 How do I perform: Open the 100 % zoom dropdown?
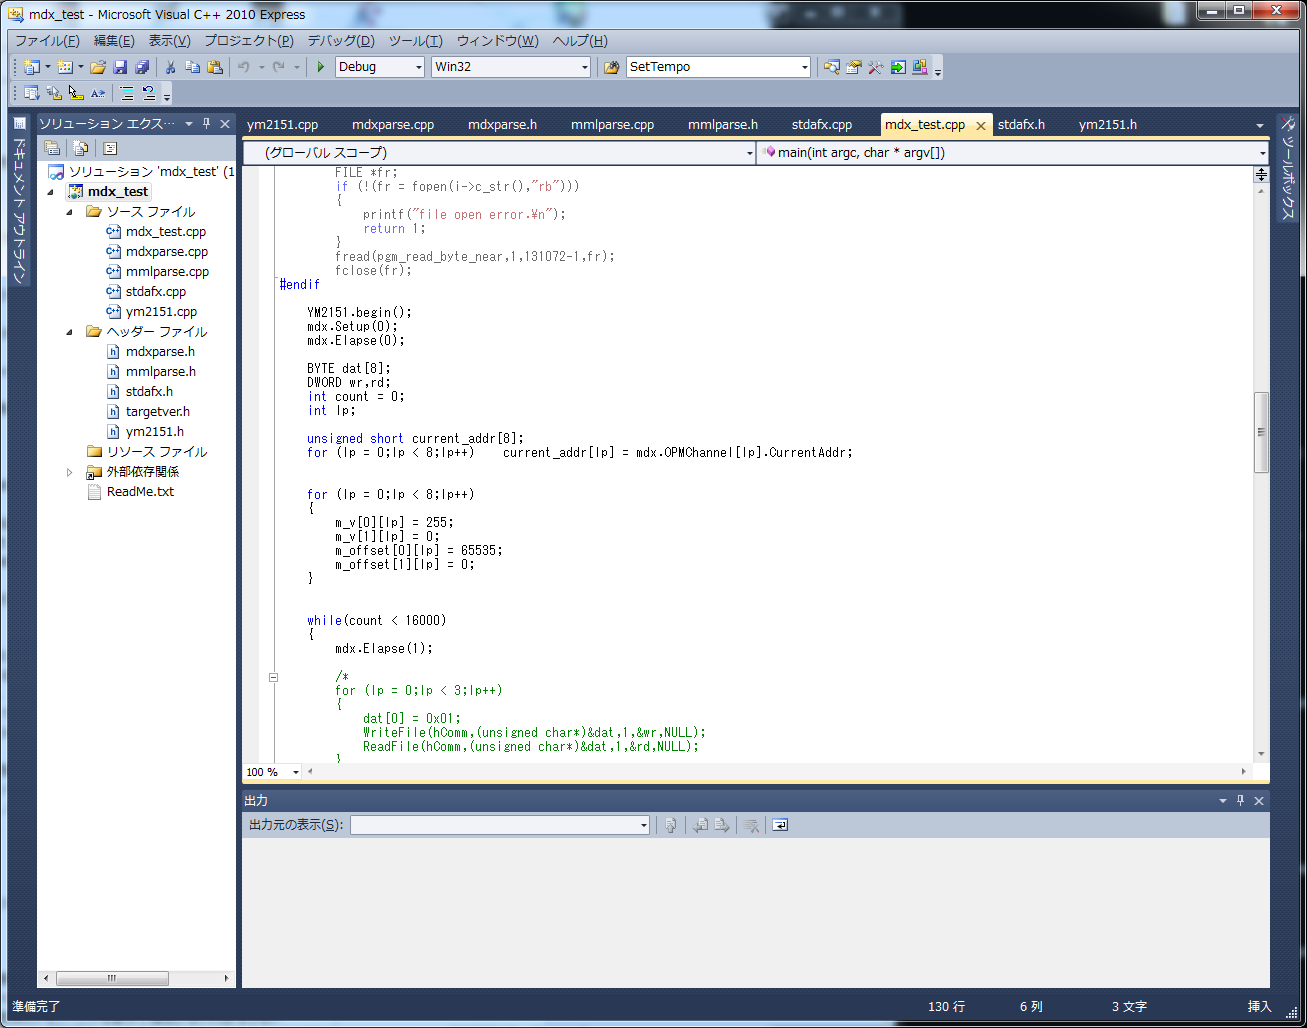click(295, 772)
